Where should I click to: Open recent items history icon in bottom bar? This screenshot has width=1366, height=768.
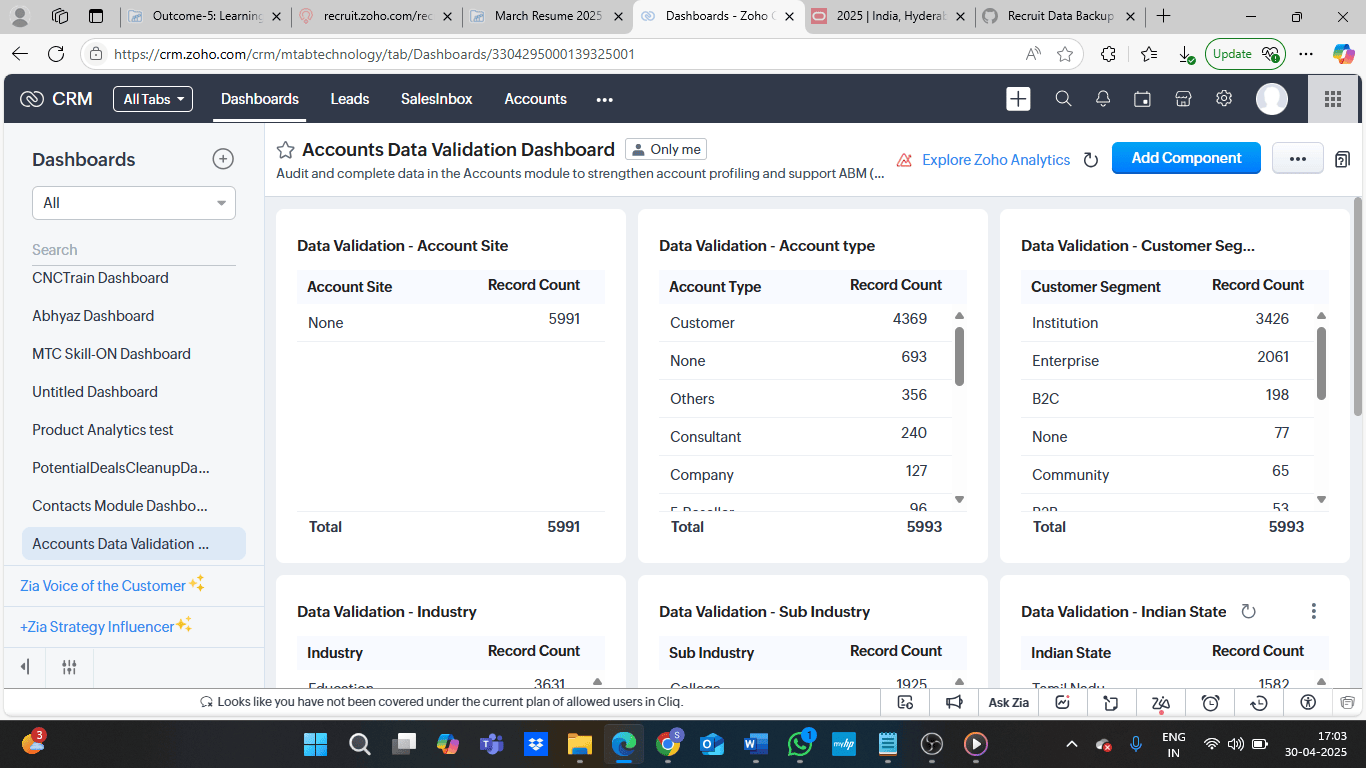pyautogui.click(x=1259, y=702)
